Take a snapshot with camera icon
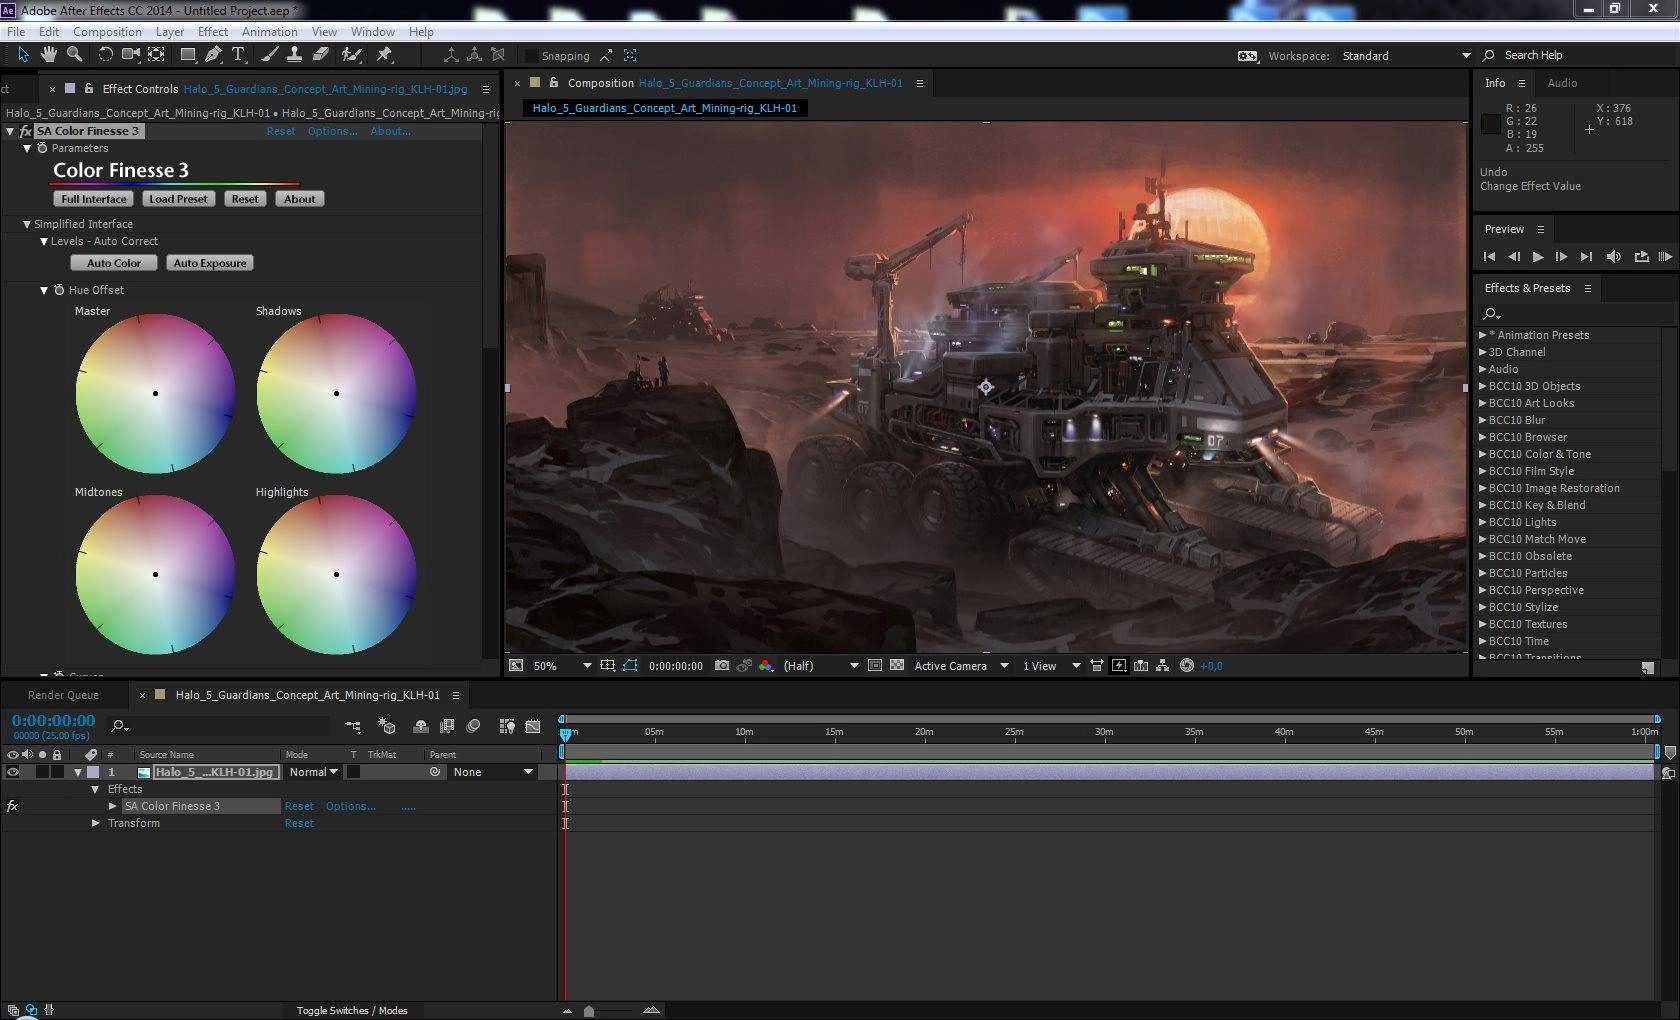The image size is (1680, 1020). [722, 666]
